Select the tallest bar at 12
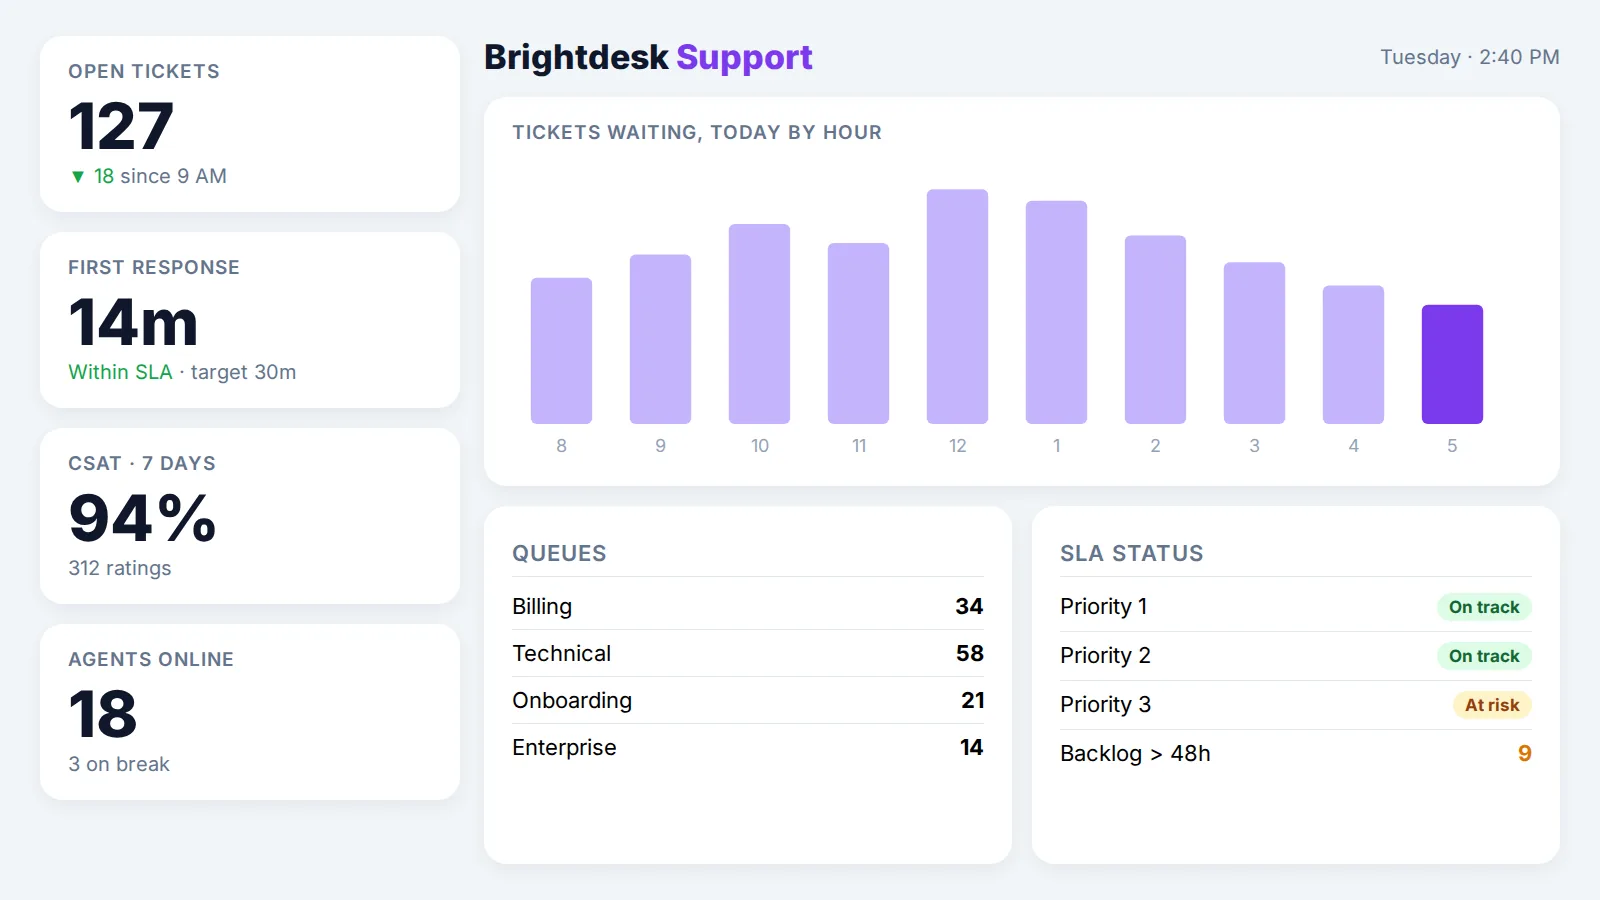Screen dimensions: 1600x900 tap(957, 306)
